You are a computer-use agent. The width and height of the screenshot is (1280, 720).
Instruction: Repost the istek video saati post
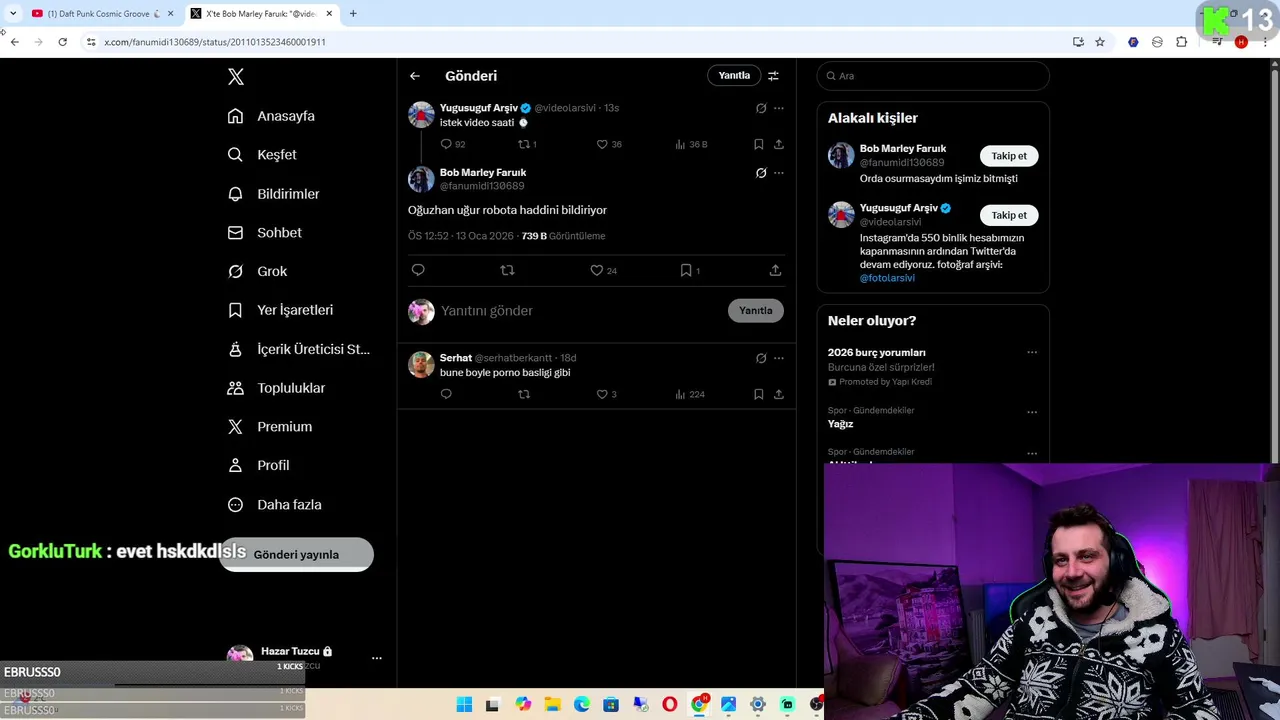pos(527,144)
